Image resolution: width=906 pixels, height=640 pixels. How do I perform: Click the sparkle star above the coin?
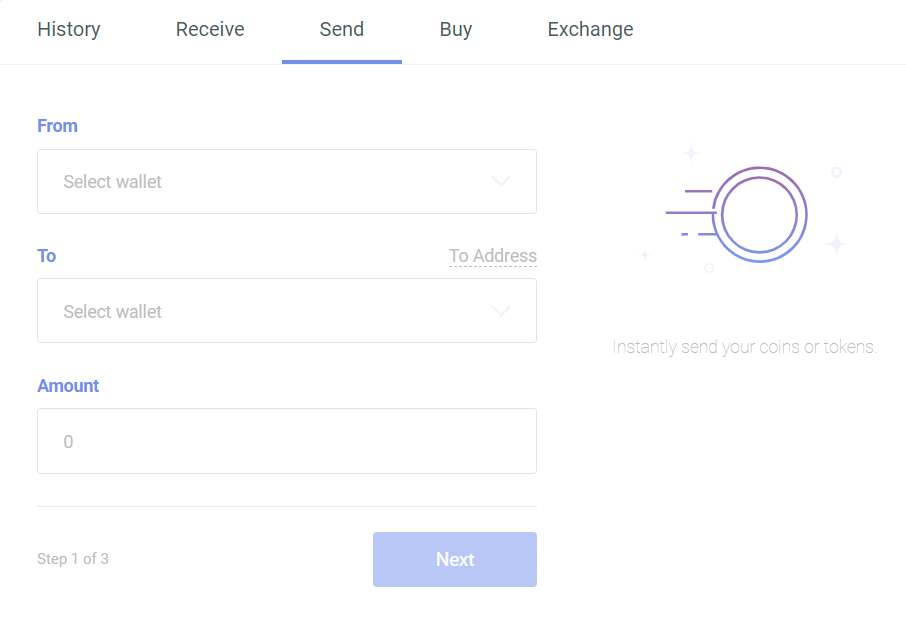[691, 153]
